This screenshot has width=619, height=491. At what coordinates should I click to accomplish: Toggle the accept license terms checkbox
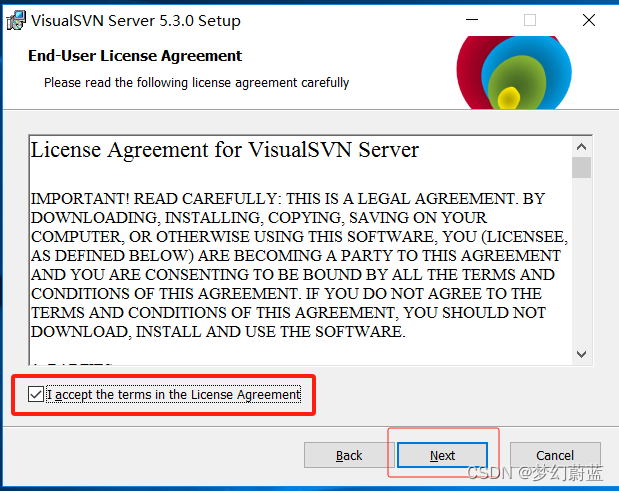coord(36,394)
